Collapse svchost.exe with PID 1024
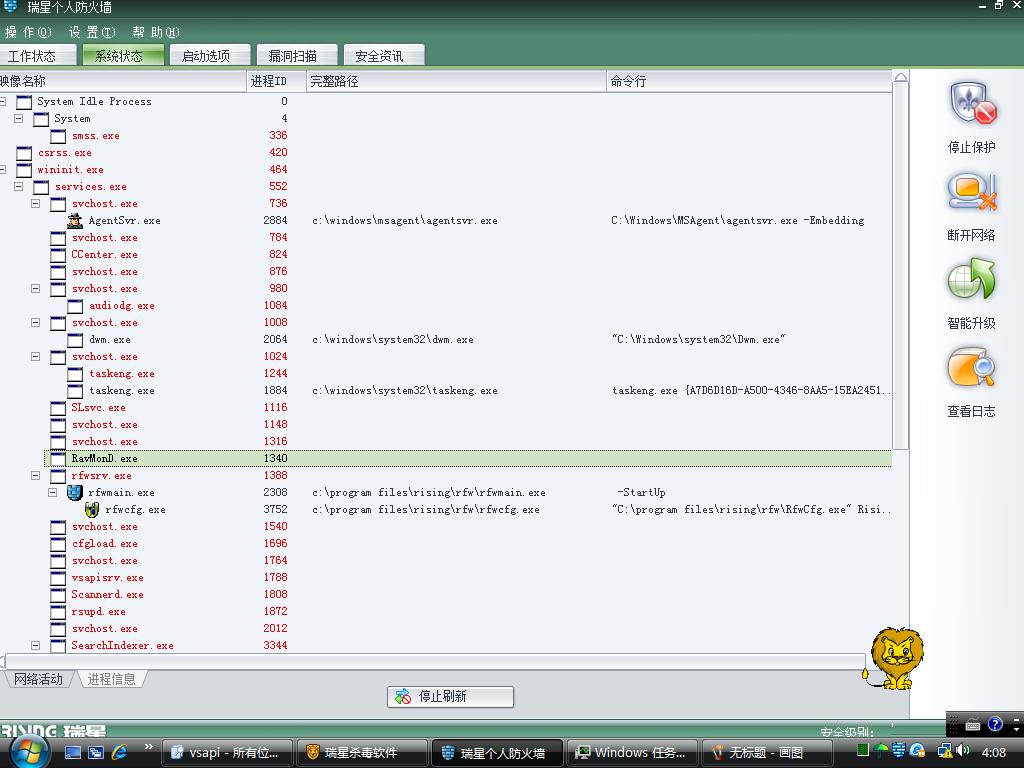This screenshot has width=1024, height=768. pyautogui.click(x=35, y=356)
